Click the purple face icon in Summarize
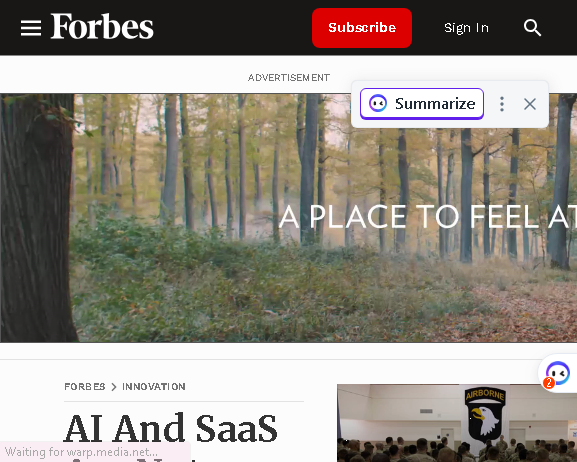Screen dimensions: 577x462 coord(378,103)
